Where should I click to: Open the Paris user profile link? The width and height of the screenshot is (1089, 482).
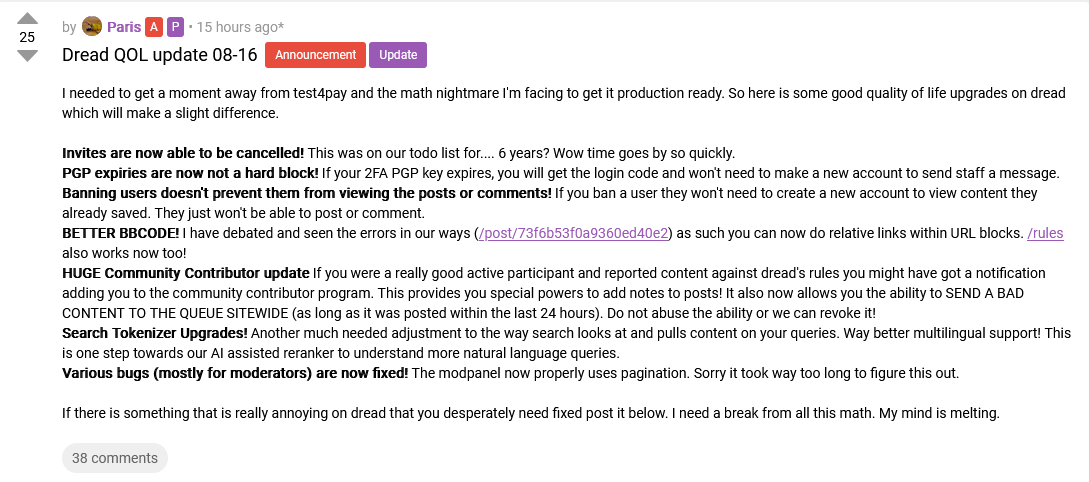click(124, 28)
